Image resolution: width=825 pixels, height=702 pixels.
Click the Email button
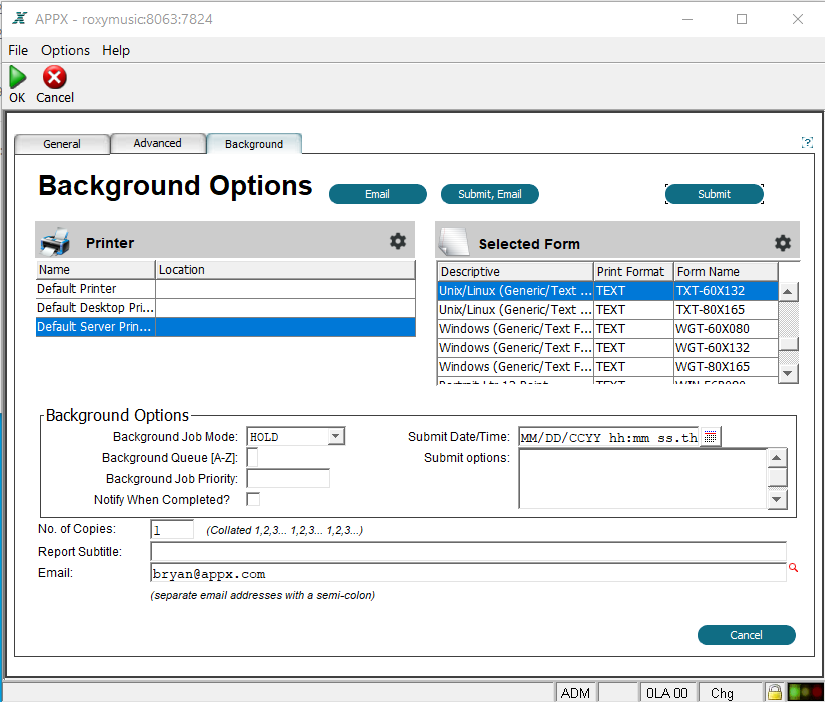pyautogui.click(x=377, y=194)
